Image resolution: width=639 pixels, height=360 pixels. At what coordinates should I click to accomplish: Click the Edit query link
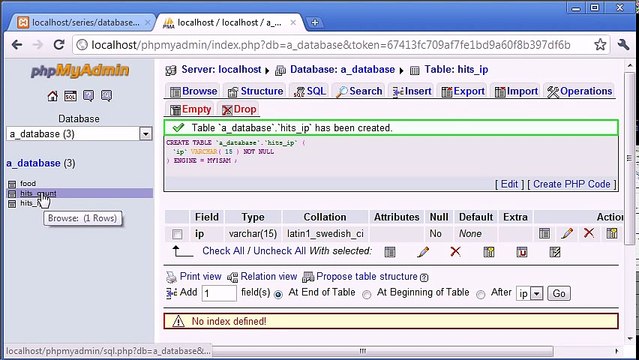[x=509, y=184]
